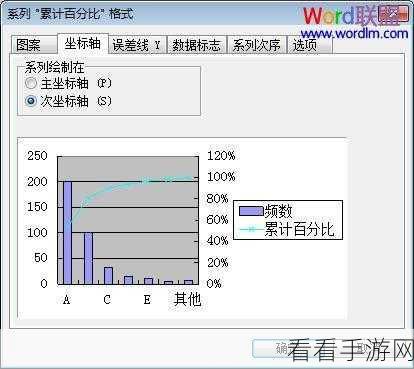
Task: Choose the 主坐标轴 (P) radio button
Action: pos(68,83)
